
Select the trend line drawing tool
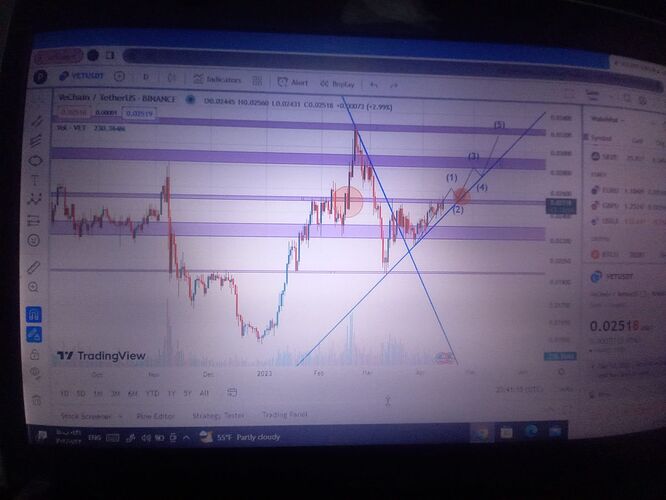pos(37,120)
